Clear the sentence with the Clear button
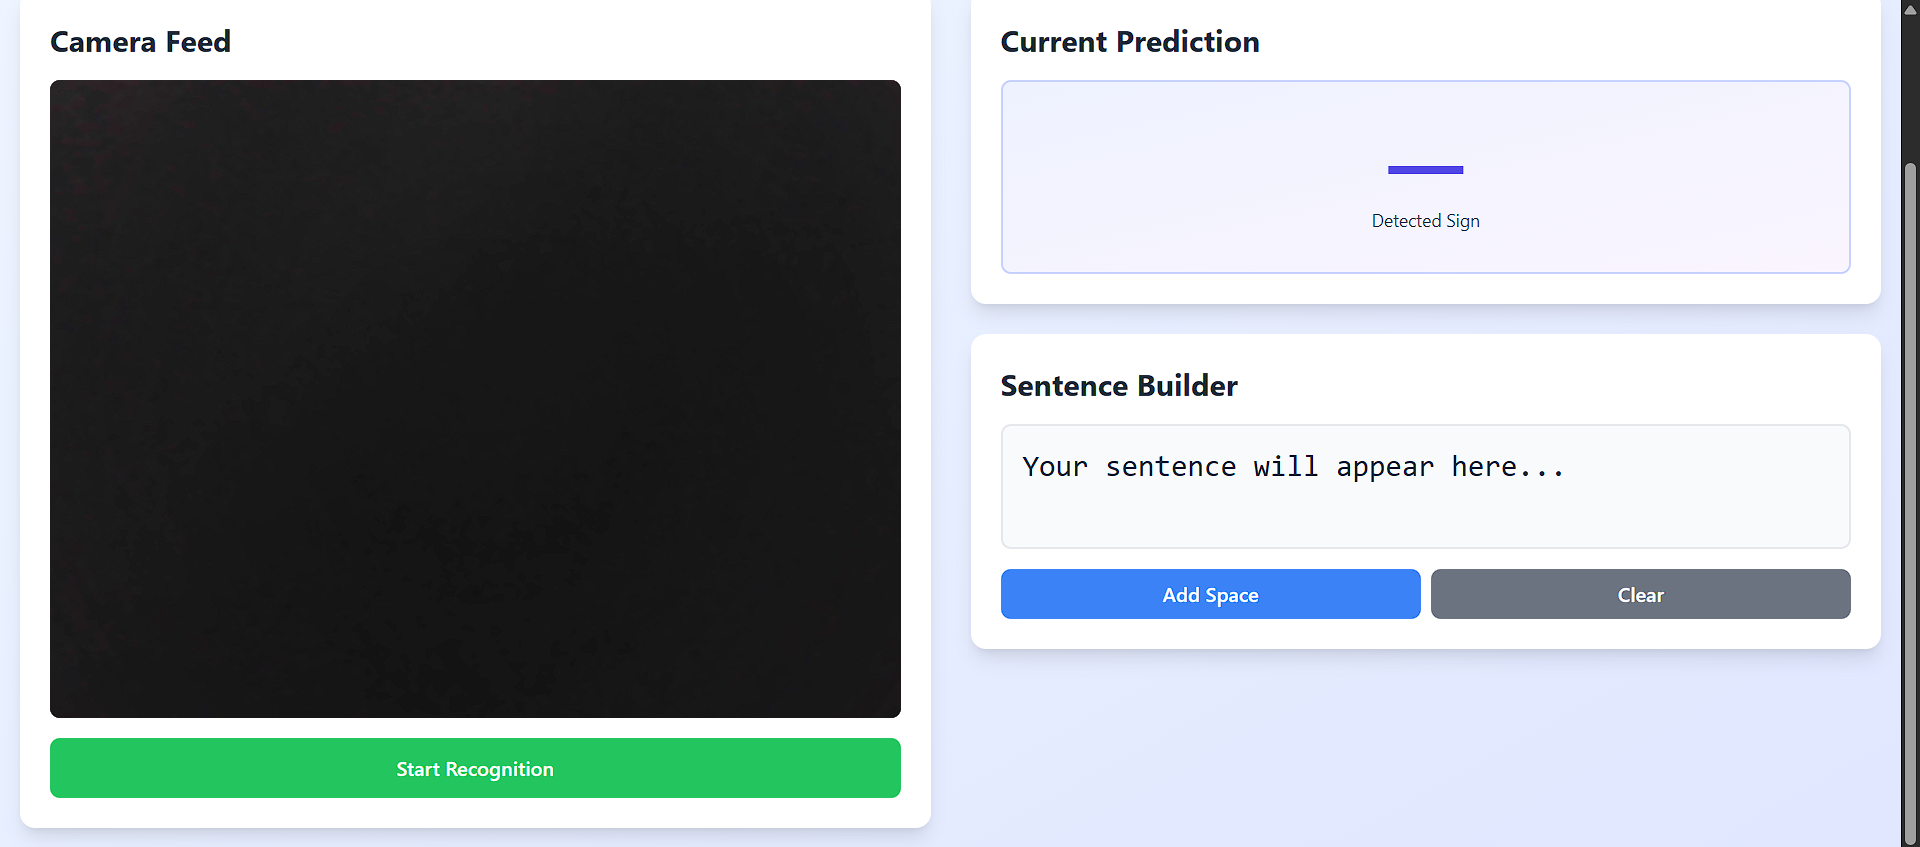The height and width of the screenshot is (847, 1920). (x=1640, y=594)
